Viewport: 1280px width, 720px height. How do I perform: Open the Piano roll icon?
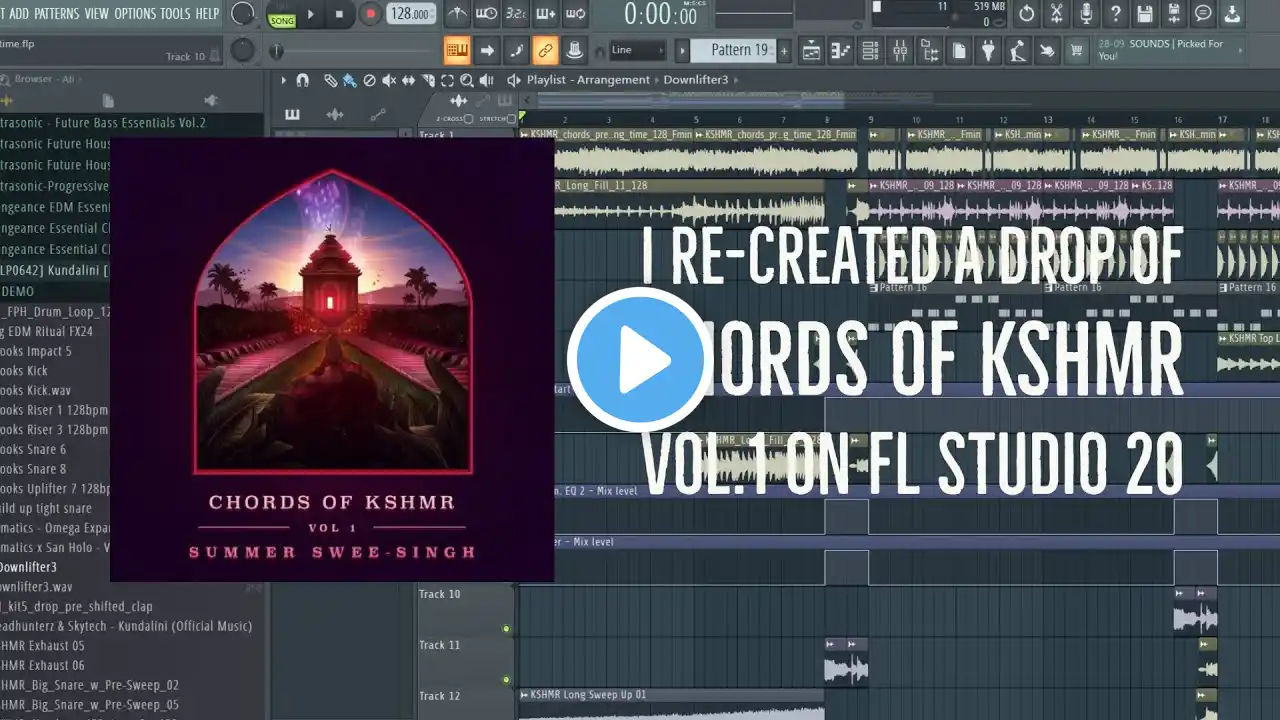[x=841, y=51]
